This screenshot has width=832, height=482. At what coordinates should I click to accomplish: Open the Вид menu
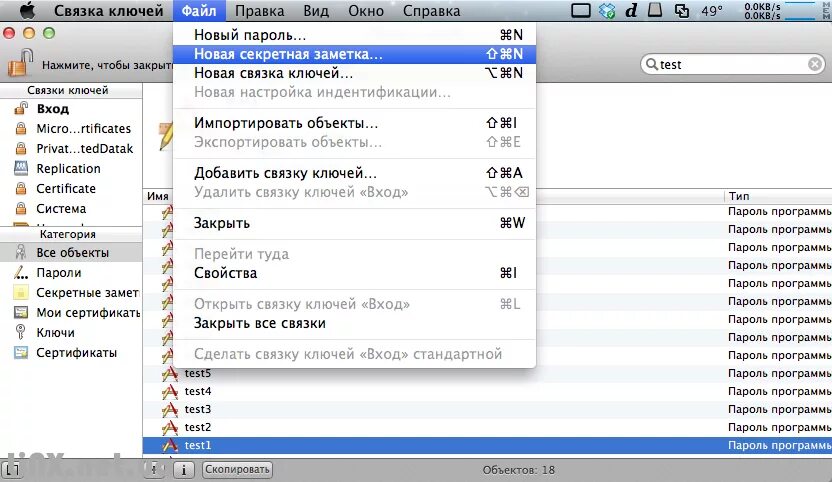tap(316, 11)
